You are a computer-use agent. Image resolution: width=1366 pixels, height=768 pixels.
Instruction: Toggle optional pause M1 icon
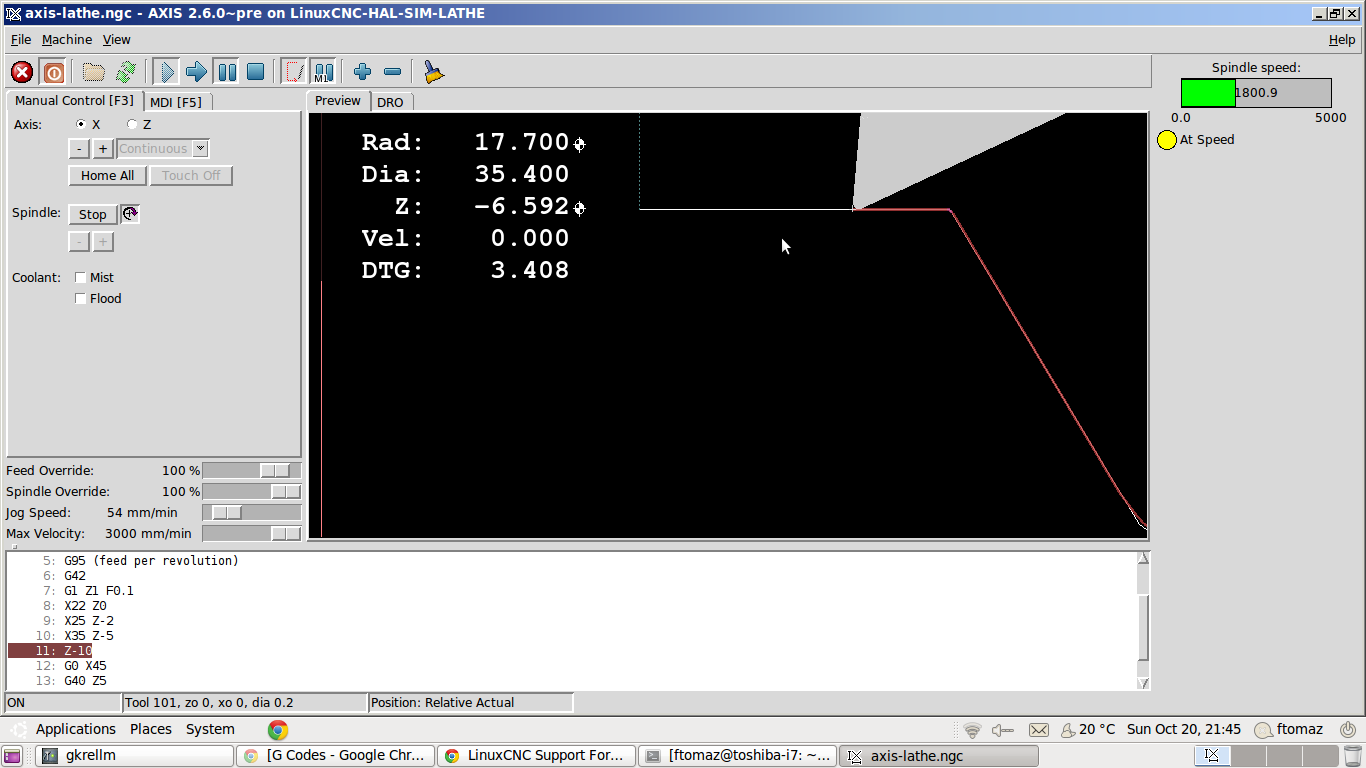pyautogui.click(x=323, y=72)
